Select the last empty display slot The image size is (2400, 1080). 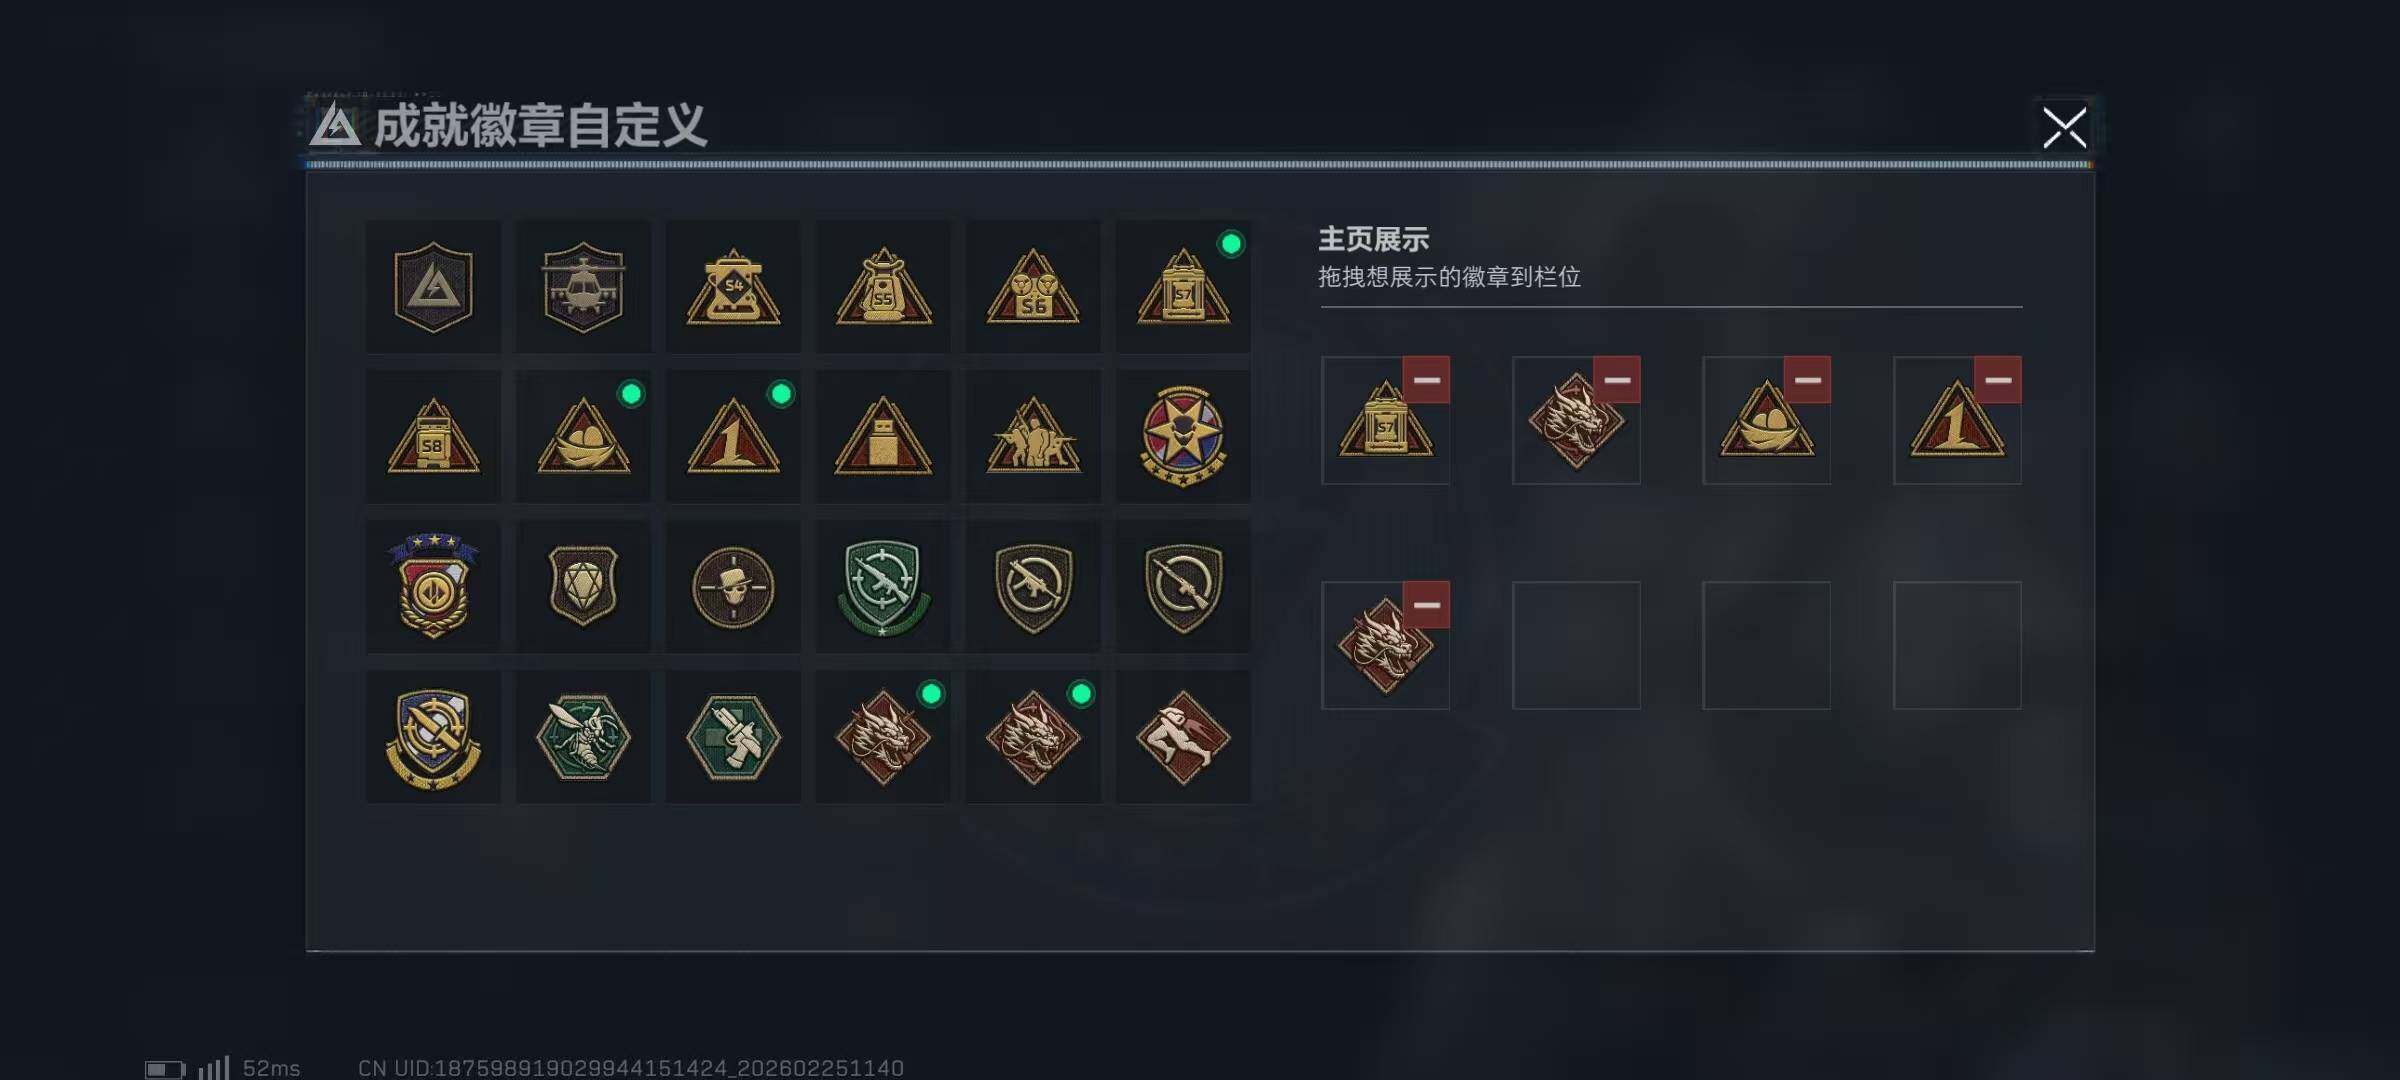point(1957,645)
